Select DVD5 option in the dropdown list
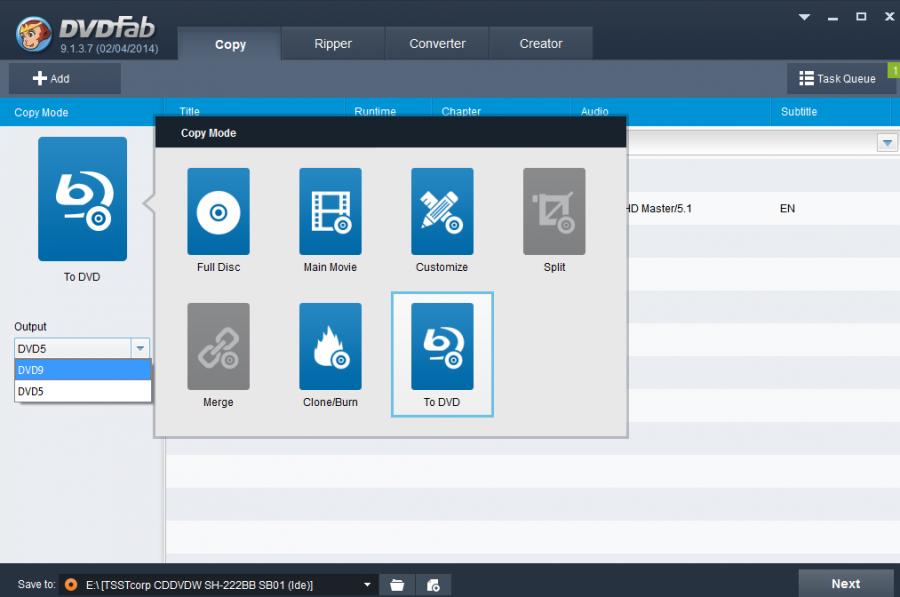Viewport: 900px width, 597px height. 82,392
